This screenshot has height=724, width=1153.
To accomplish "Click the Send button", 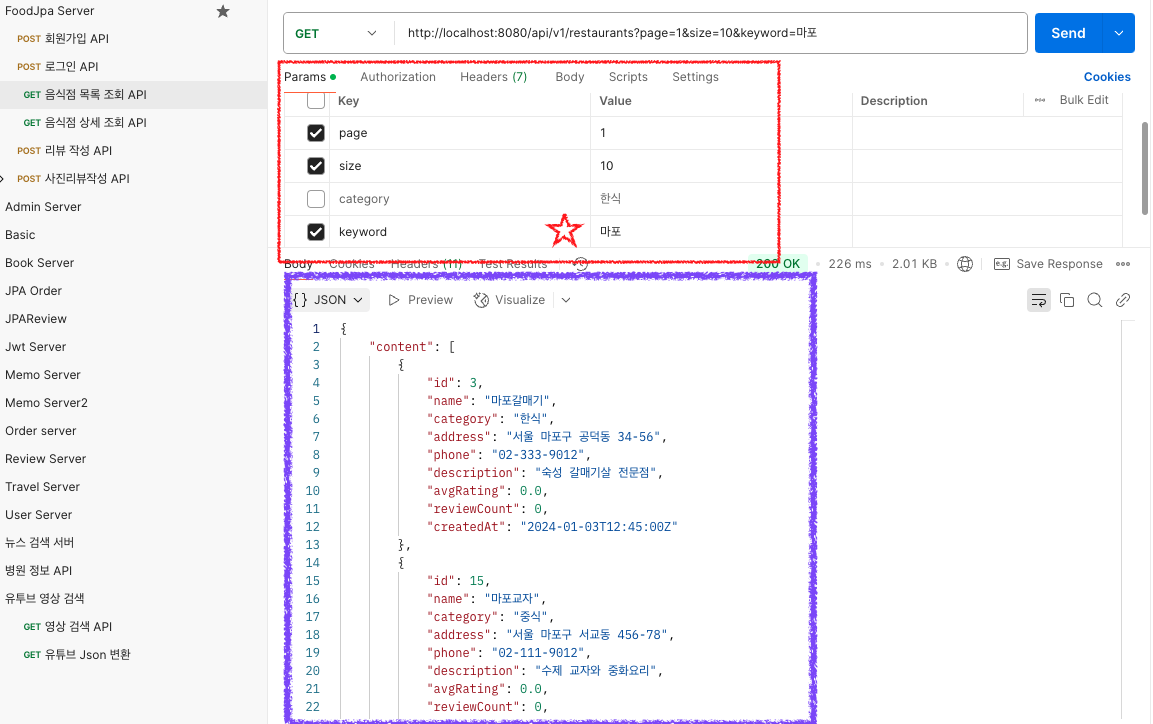I will click(x=1068, y=33).
